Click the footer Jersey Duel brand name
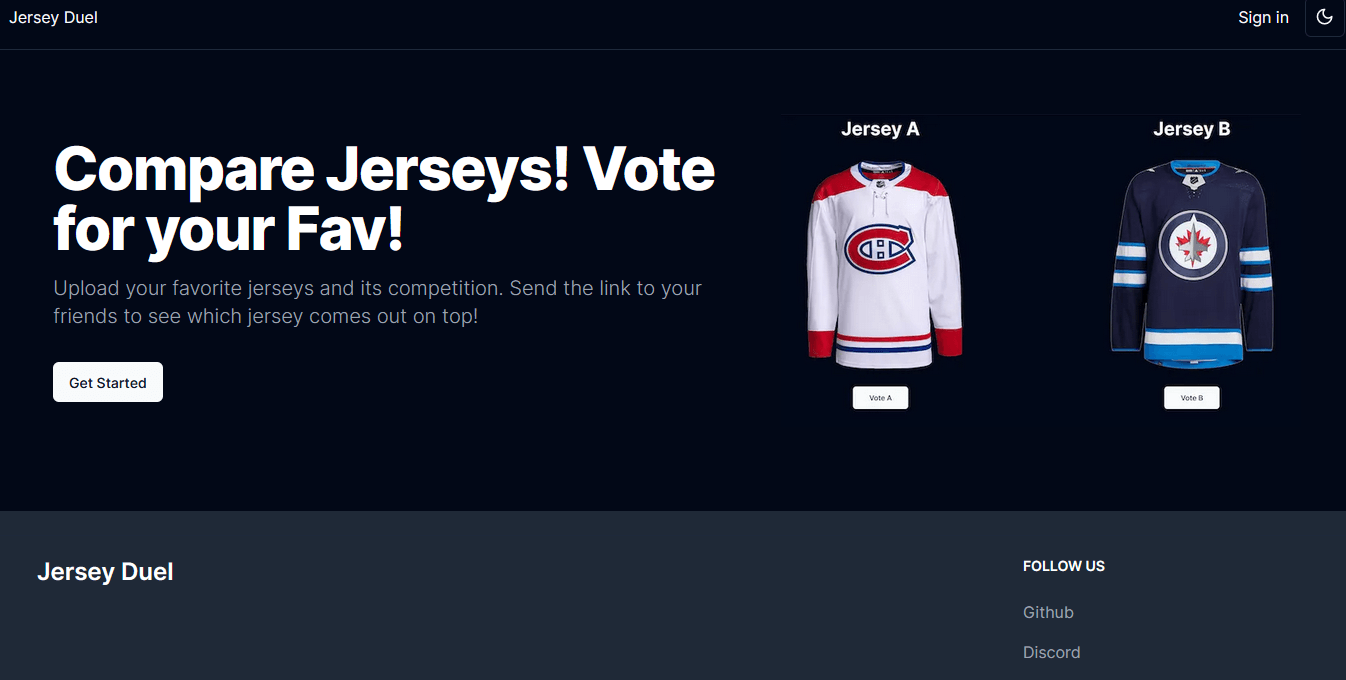The height and width of the screenshot is (680, 1346). point(105,572)
